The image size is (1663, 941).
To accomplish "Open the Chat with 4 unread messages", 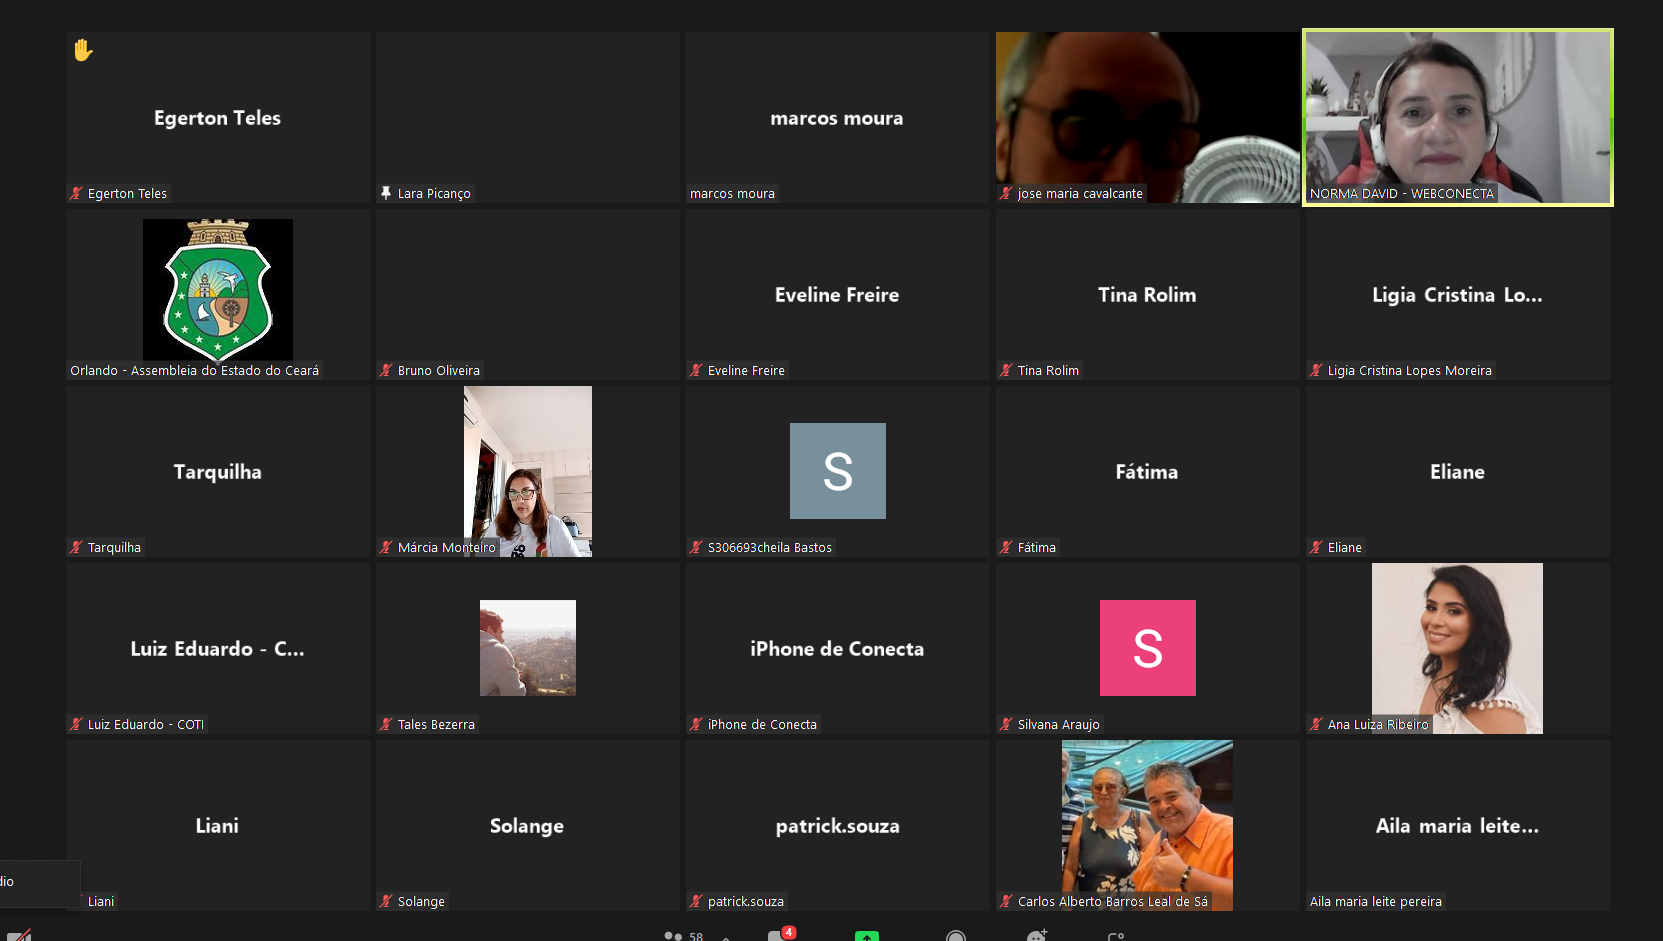I will [777, 936].
